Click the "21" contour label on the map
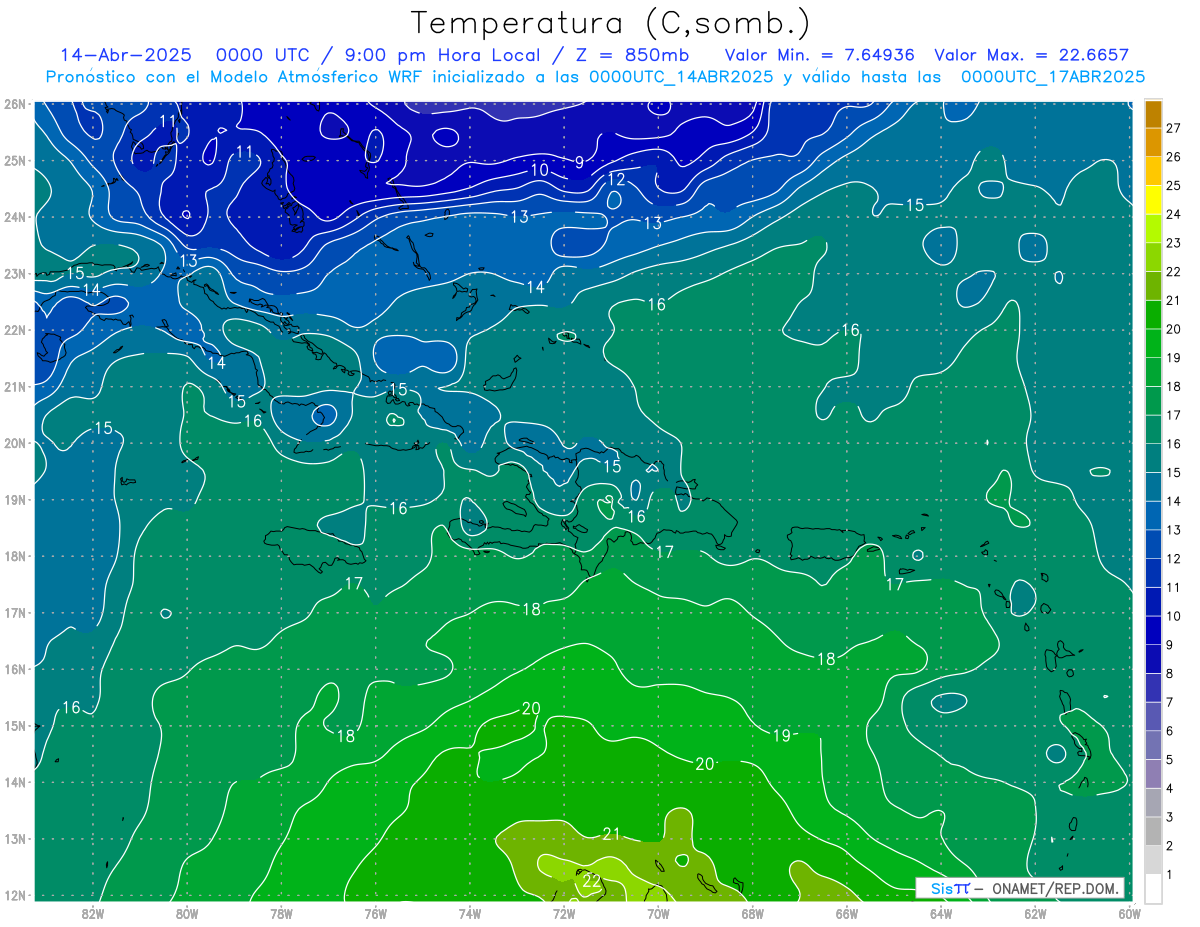 (x=612, y=834)
